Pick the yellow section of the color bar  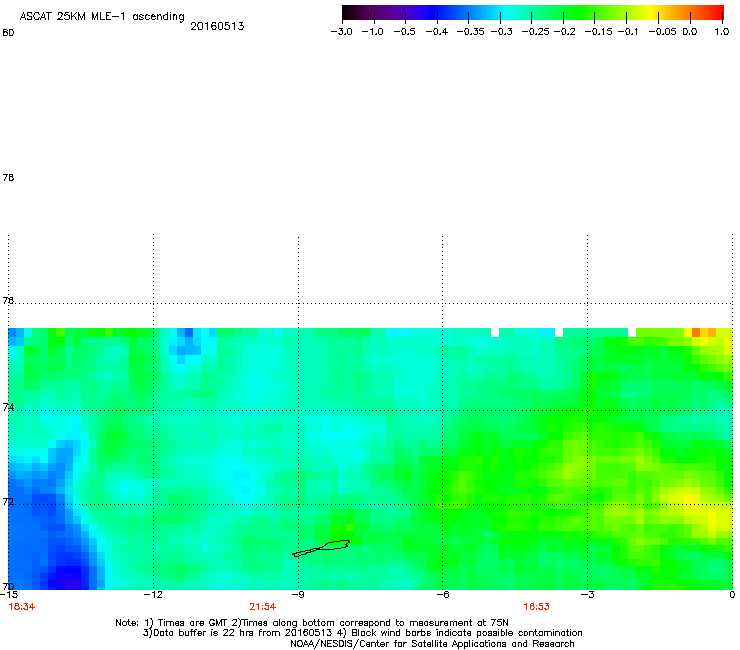tap(653, 12)
